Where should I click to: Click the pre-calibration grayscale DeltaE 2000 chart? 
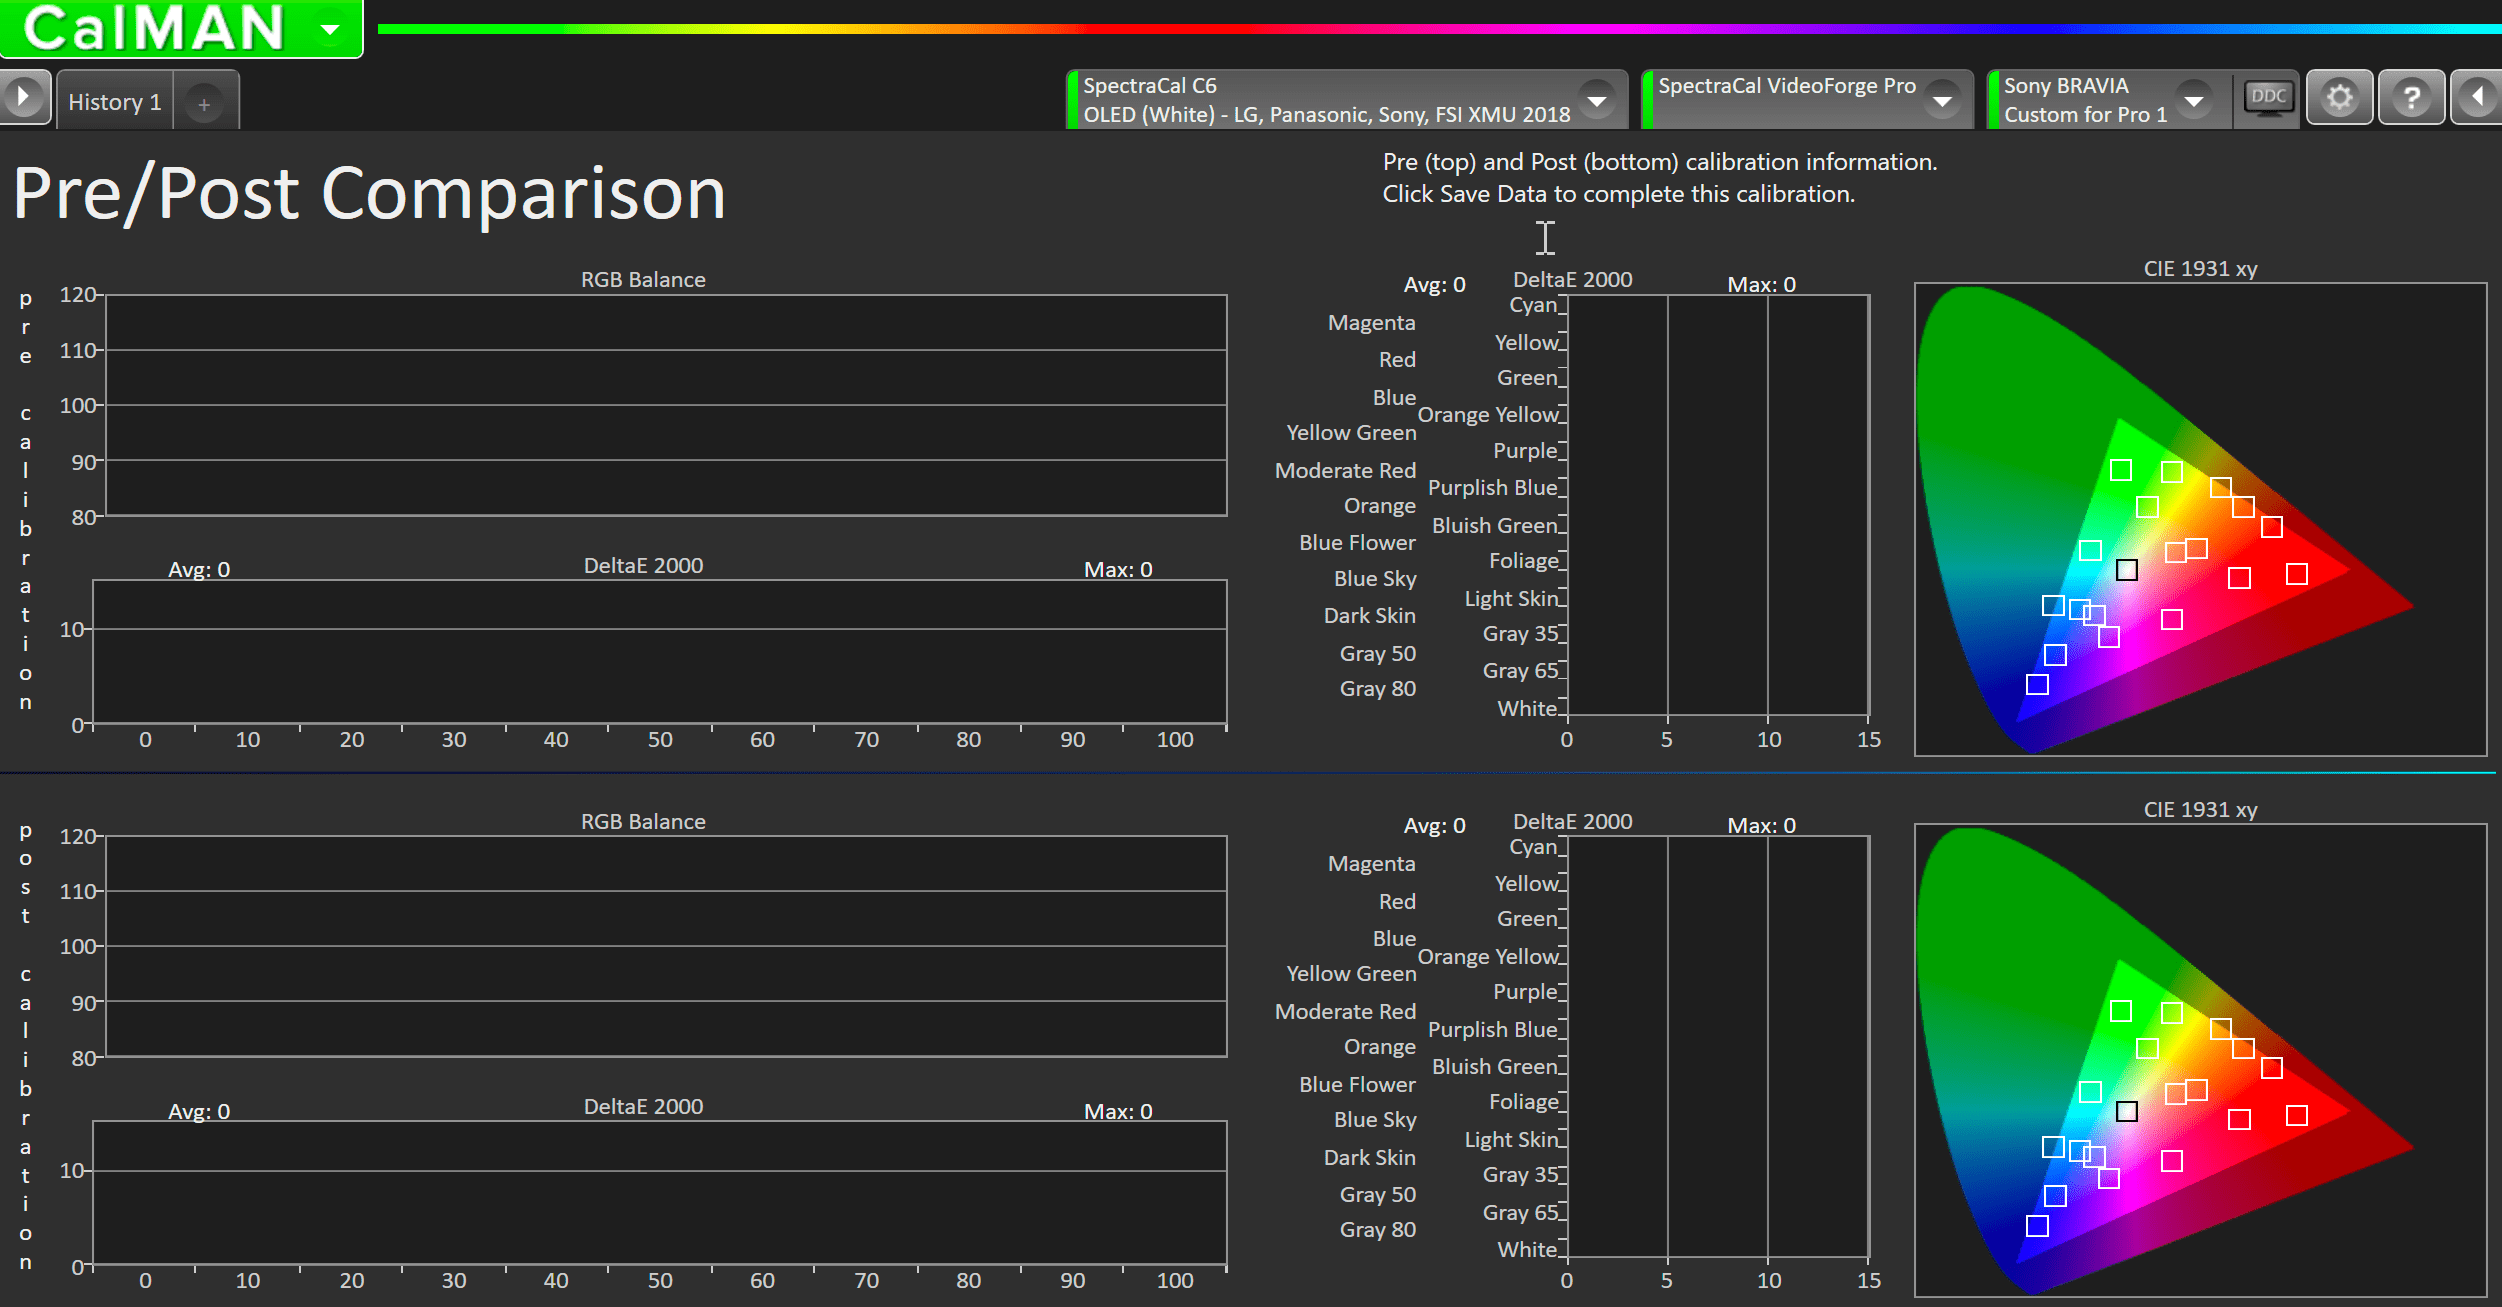[x=660, y=651]
